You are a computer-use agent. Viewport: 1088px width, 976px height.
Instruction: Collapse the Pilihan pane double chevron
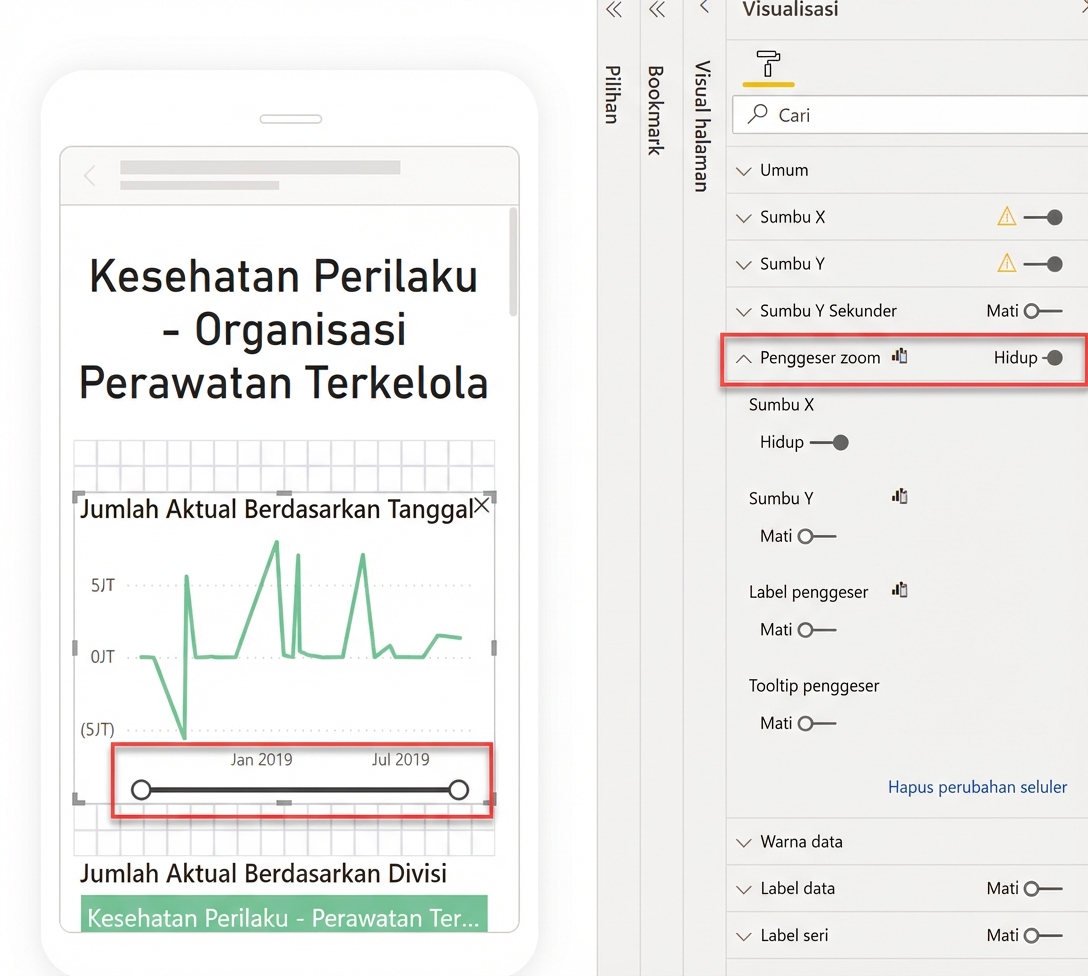pyautogui.click(x=614, y=10)
